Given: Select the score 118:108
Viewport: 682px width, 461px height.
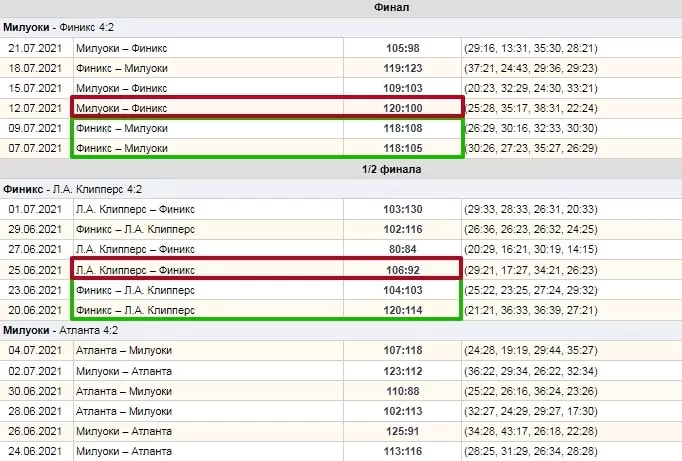Looking at the screenshot, I should tap(403, 128).
